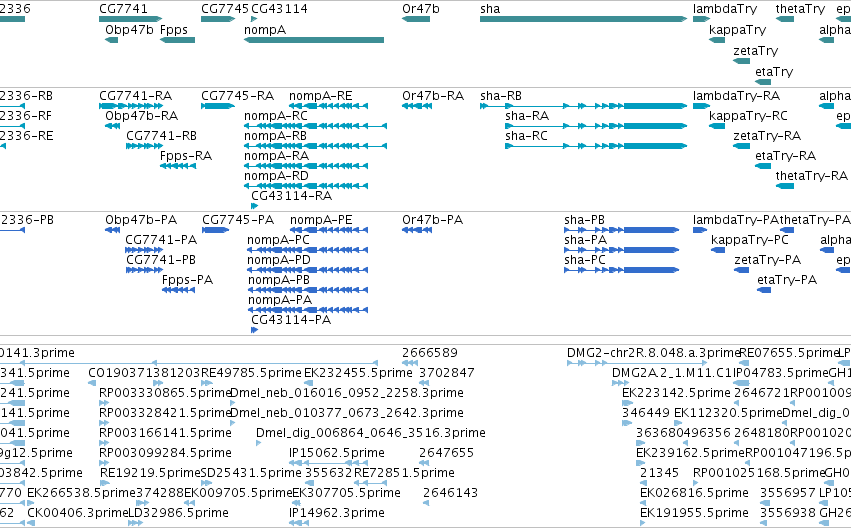
Task: Click the zetaTry-PA protein label
Action: [767, 260]
